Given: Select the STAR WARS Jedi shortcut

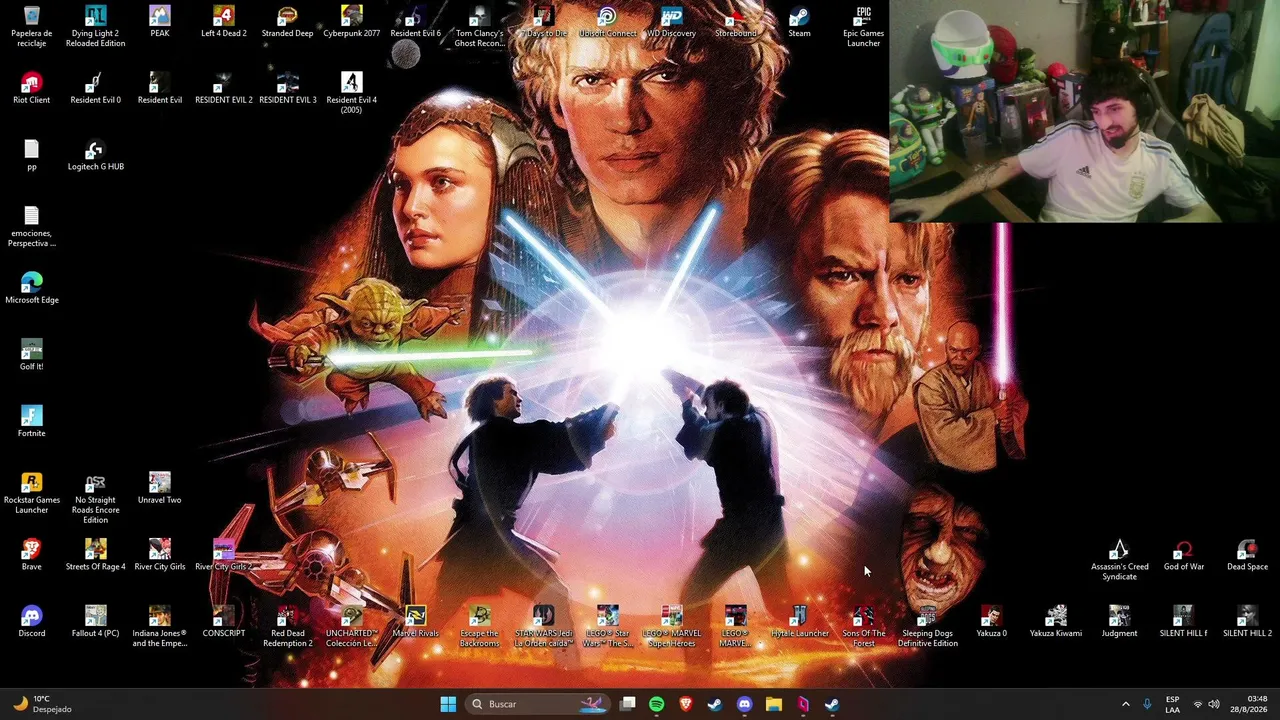Looking at the screenshot, I should click(544, 626).
